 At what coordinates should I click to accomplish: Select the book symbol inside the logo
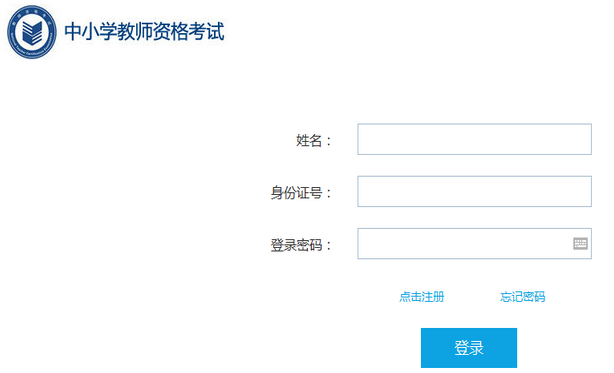point(32,33)
